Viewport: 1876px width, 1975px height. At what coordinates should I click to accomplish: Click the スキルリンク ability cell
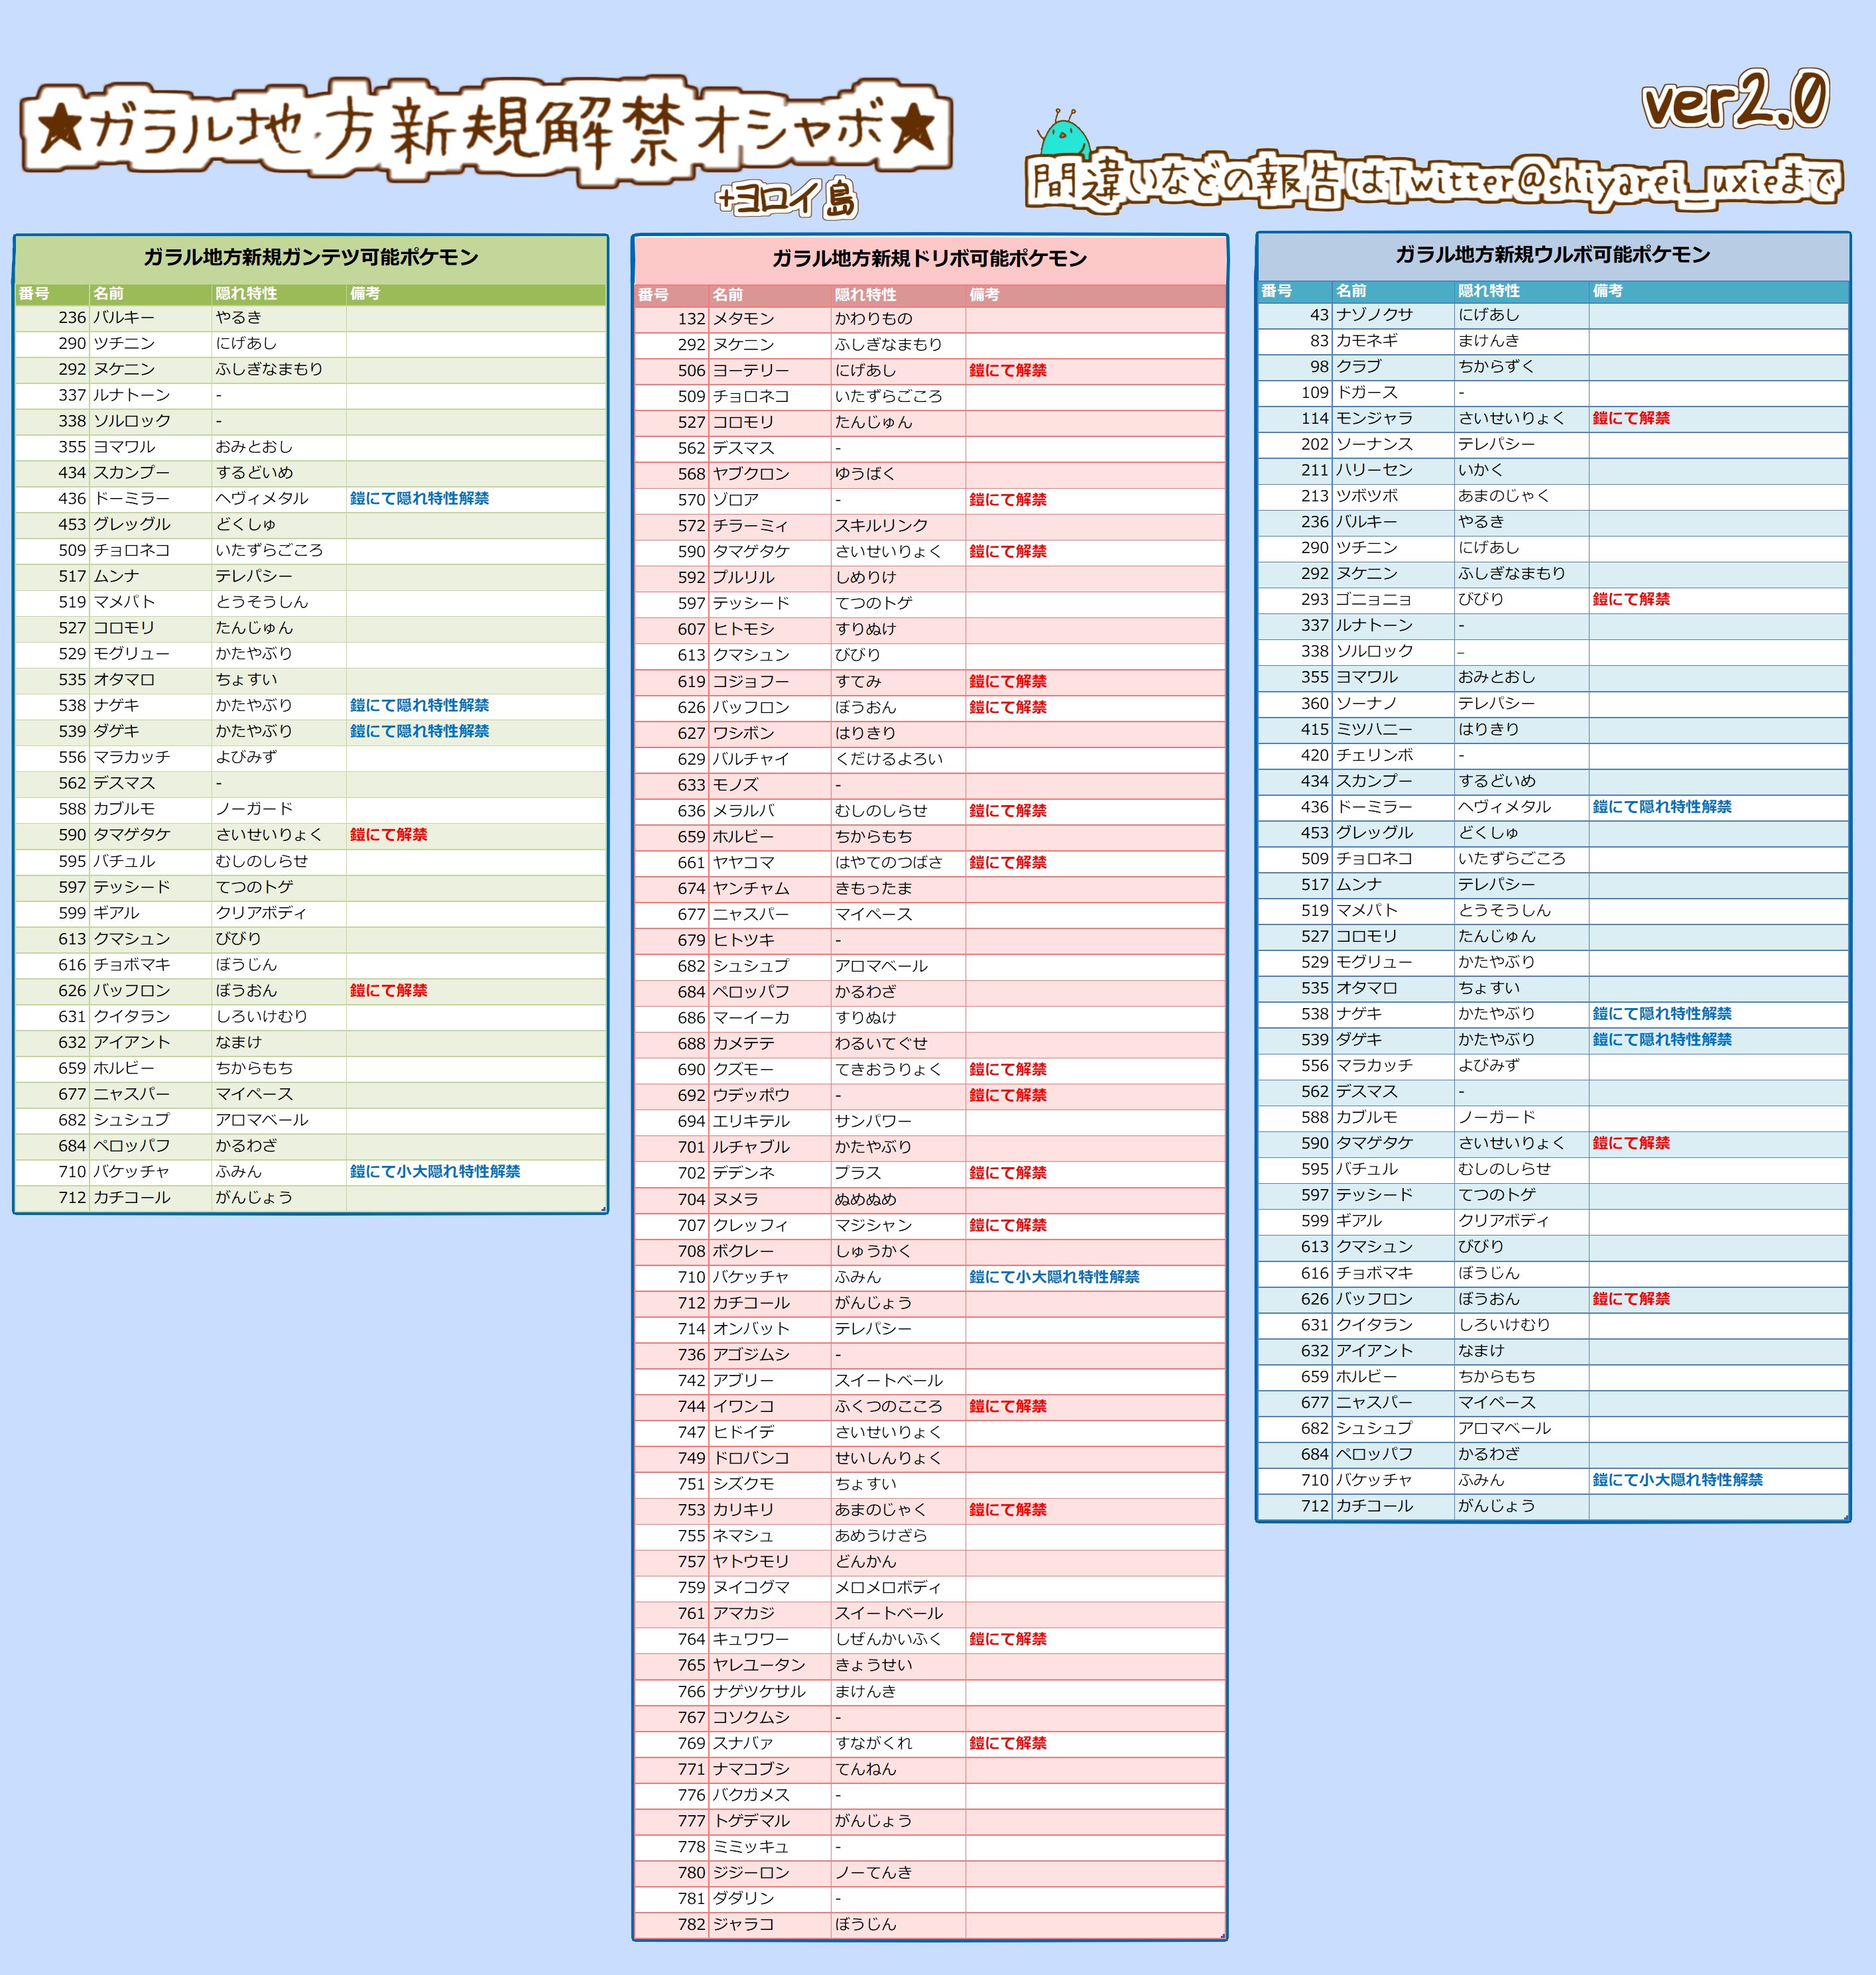tap(882, 526)
